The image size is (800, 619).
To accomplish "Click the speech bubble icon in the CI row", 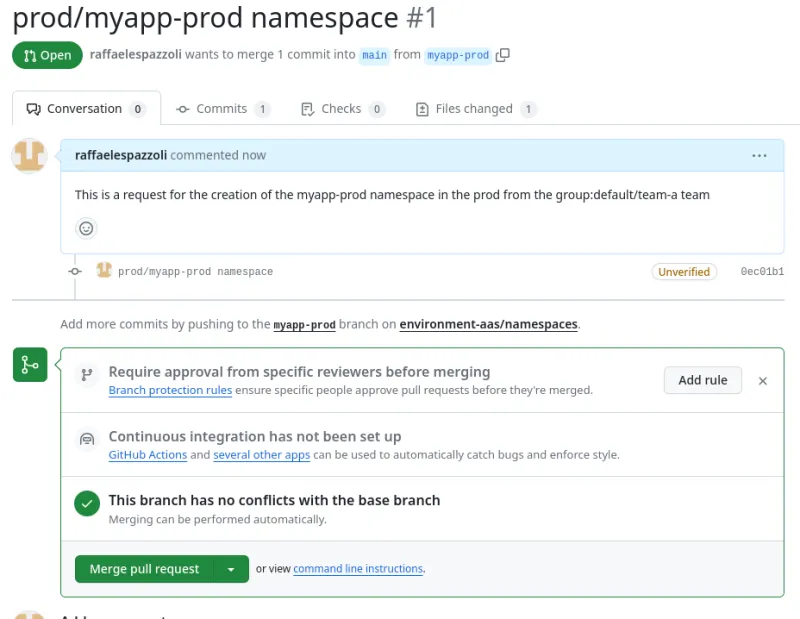I will point(87,438).
